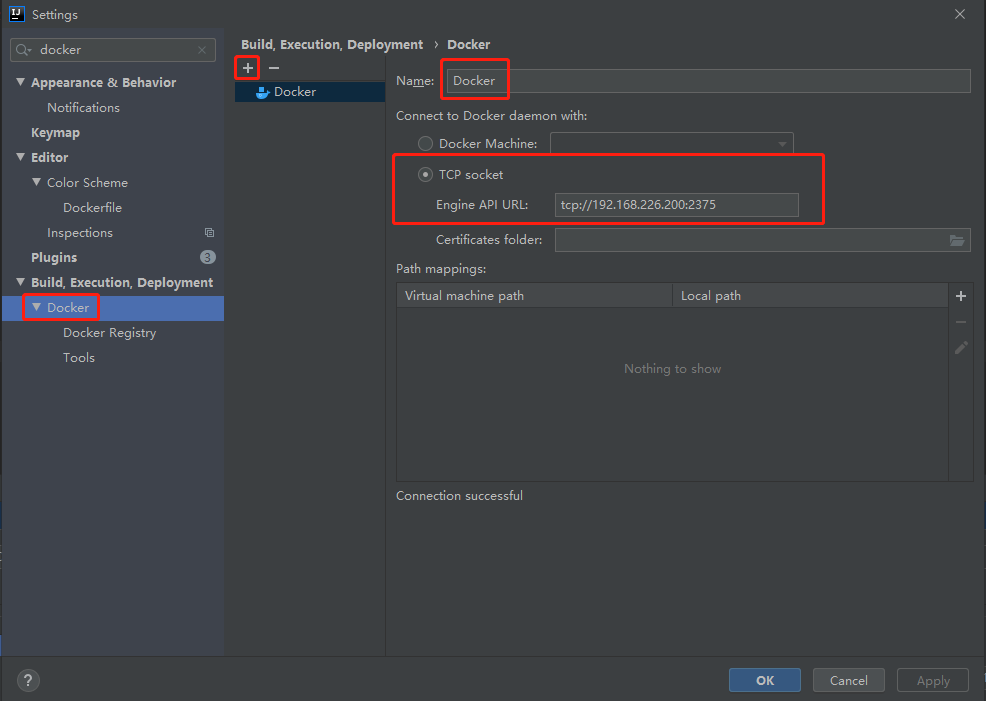Click Build, Execution, Deployment breadcrumb

pos(332,45)
